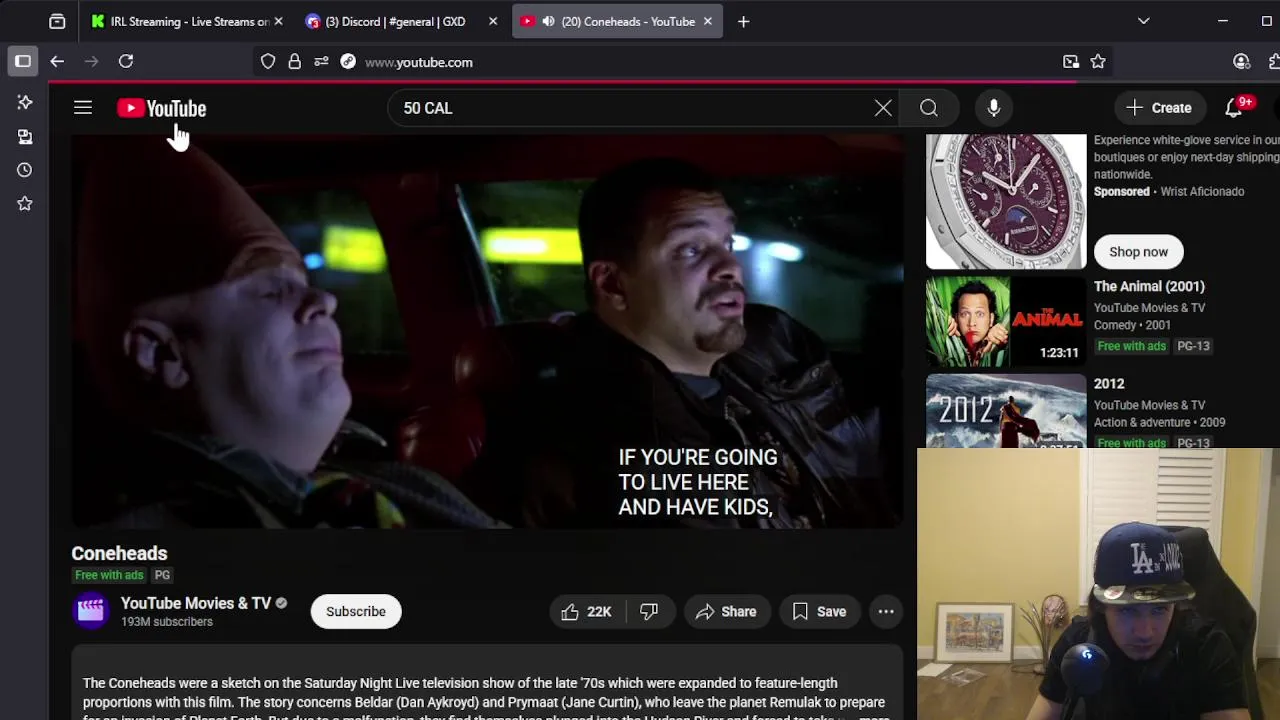Mute the Coneheads tab audio icon

pyautogui.click(x=548, y=21)
